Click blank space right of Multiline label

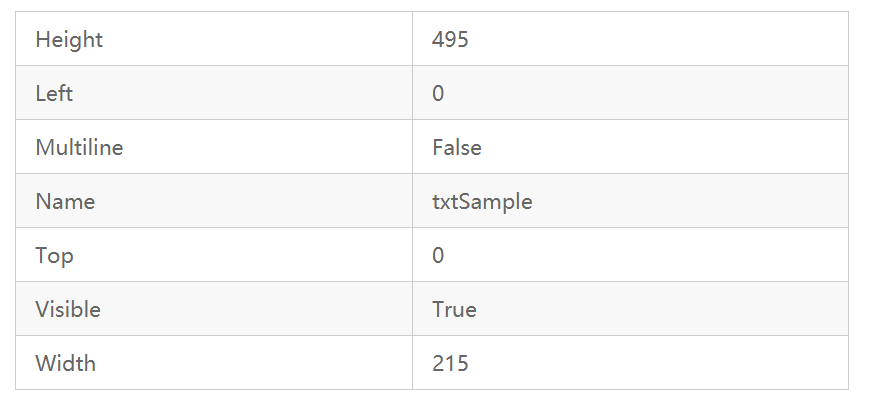267,147
